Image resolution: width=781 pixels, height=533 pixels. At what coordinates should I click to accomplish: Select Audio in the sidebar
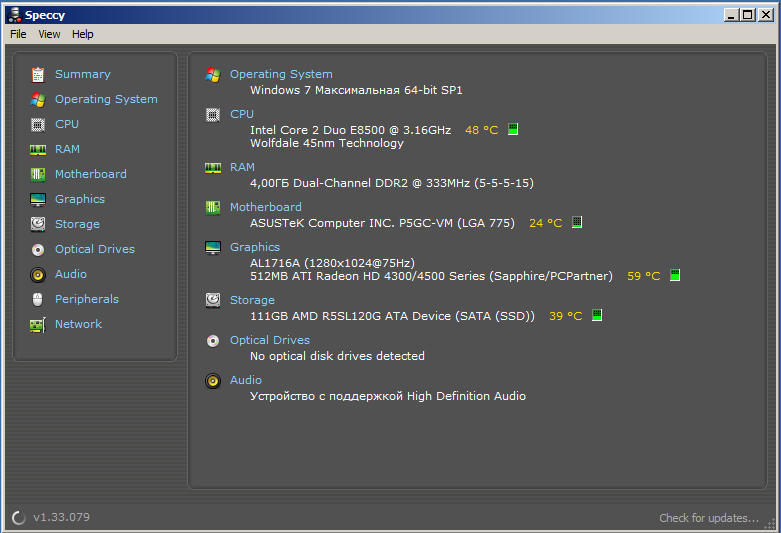(71, 274)
